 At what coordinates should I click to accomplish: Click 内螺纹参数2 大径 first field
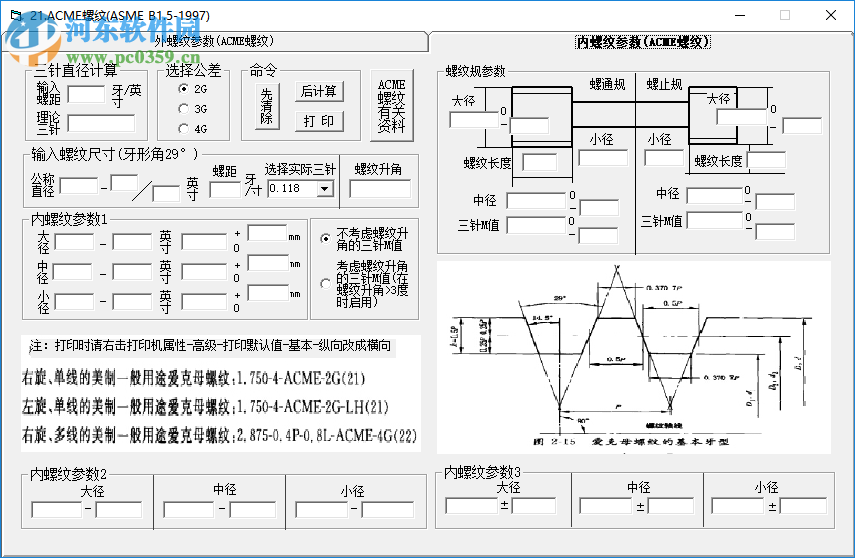(57, 509)
